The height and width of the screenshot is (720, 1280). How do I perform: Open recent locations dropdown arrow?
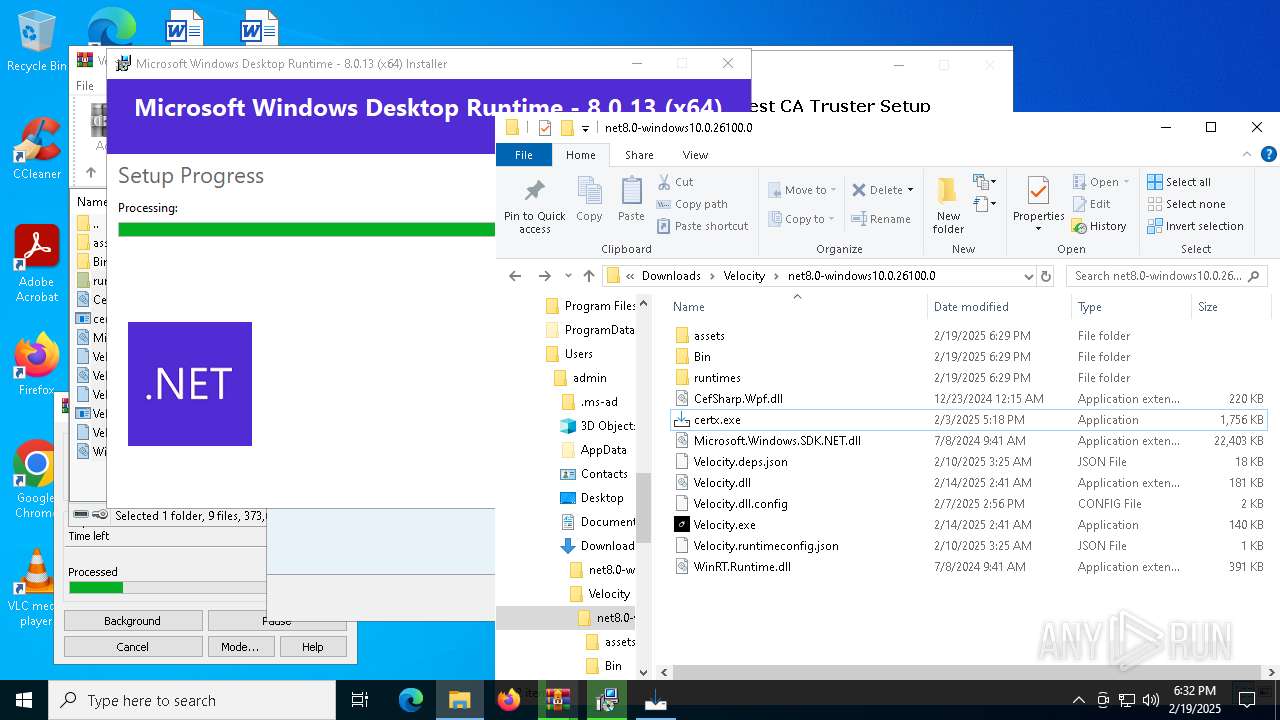568,276
